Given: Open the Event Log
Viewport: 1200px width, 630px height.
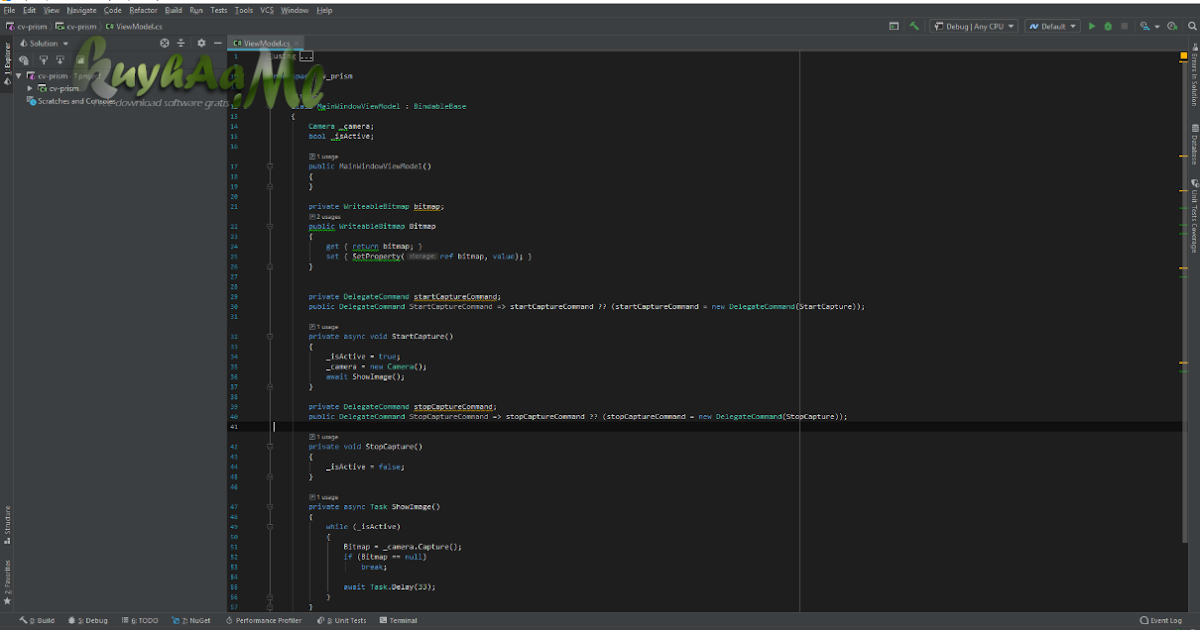Looking at the screenshot, I should click(1161, 621).
